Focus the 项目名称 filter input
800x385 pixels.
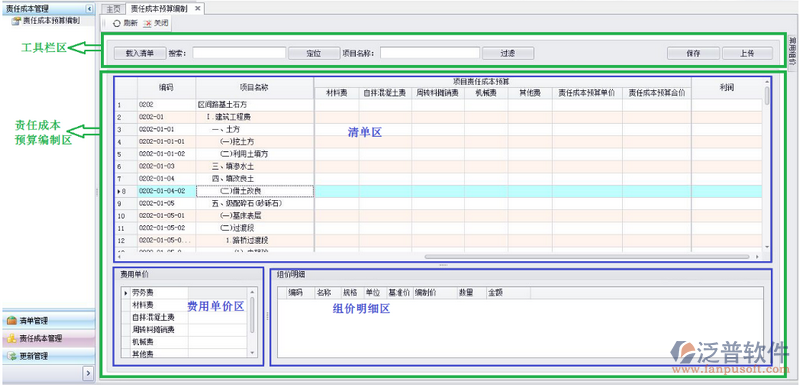(430, 53)
